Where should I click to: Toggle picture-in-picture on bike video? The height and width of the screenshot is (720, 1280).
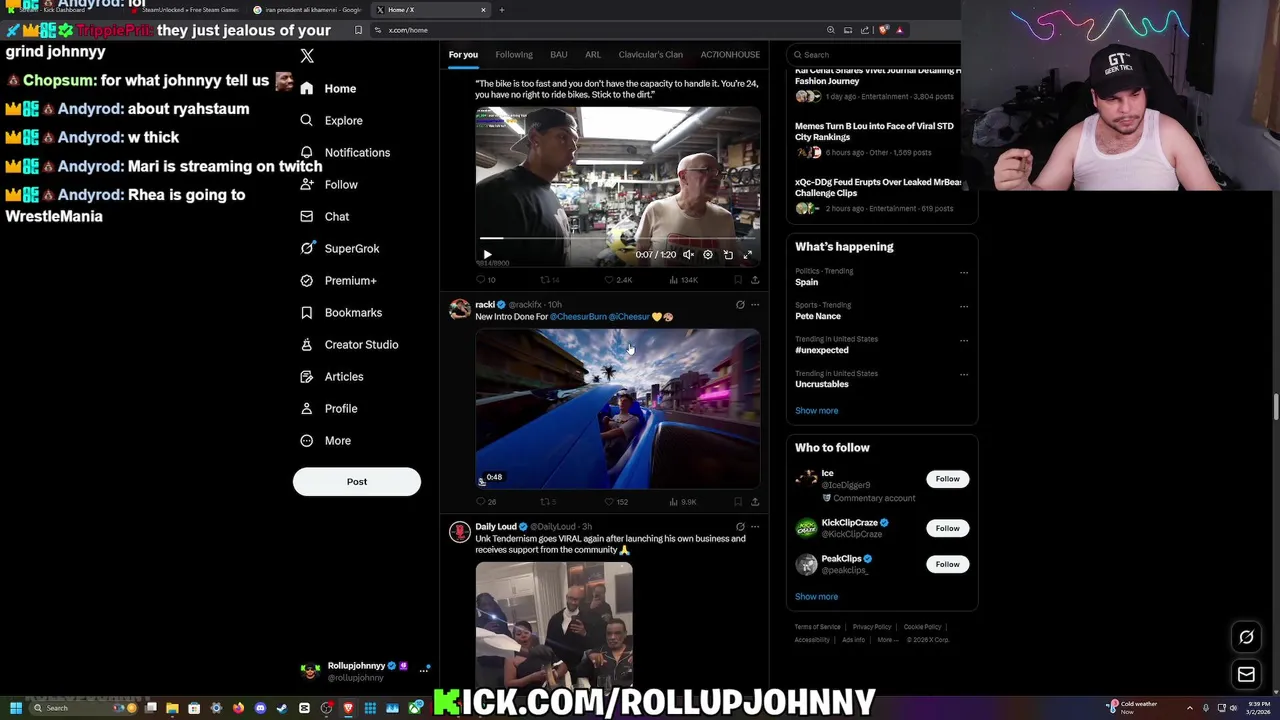[x=728, y=254]
